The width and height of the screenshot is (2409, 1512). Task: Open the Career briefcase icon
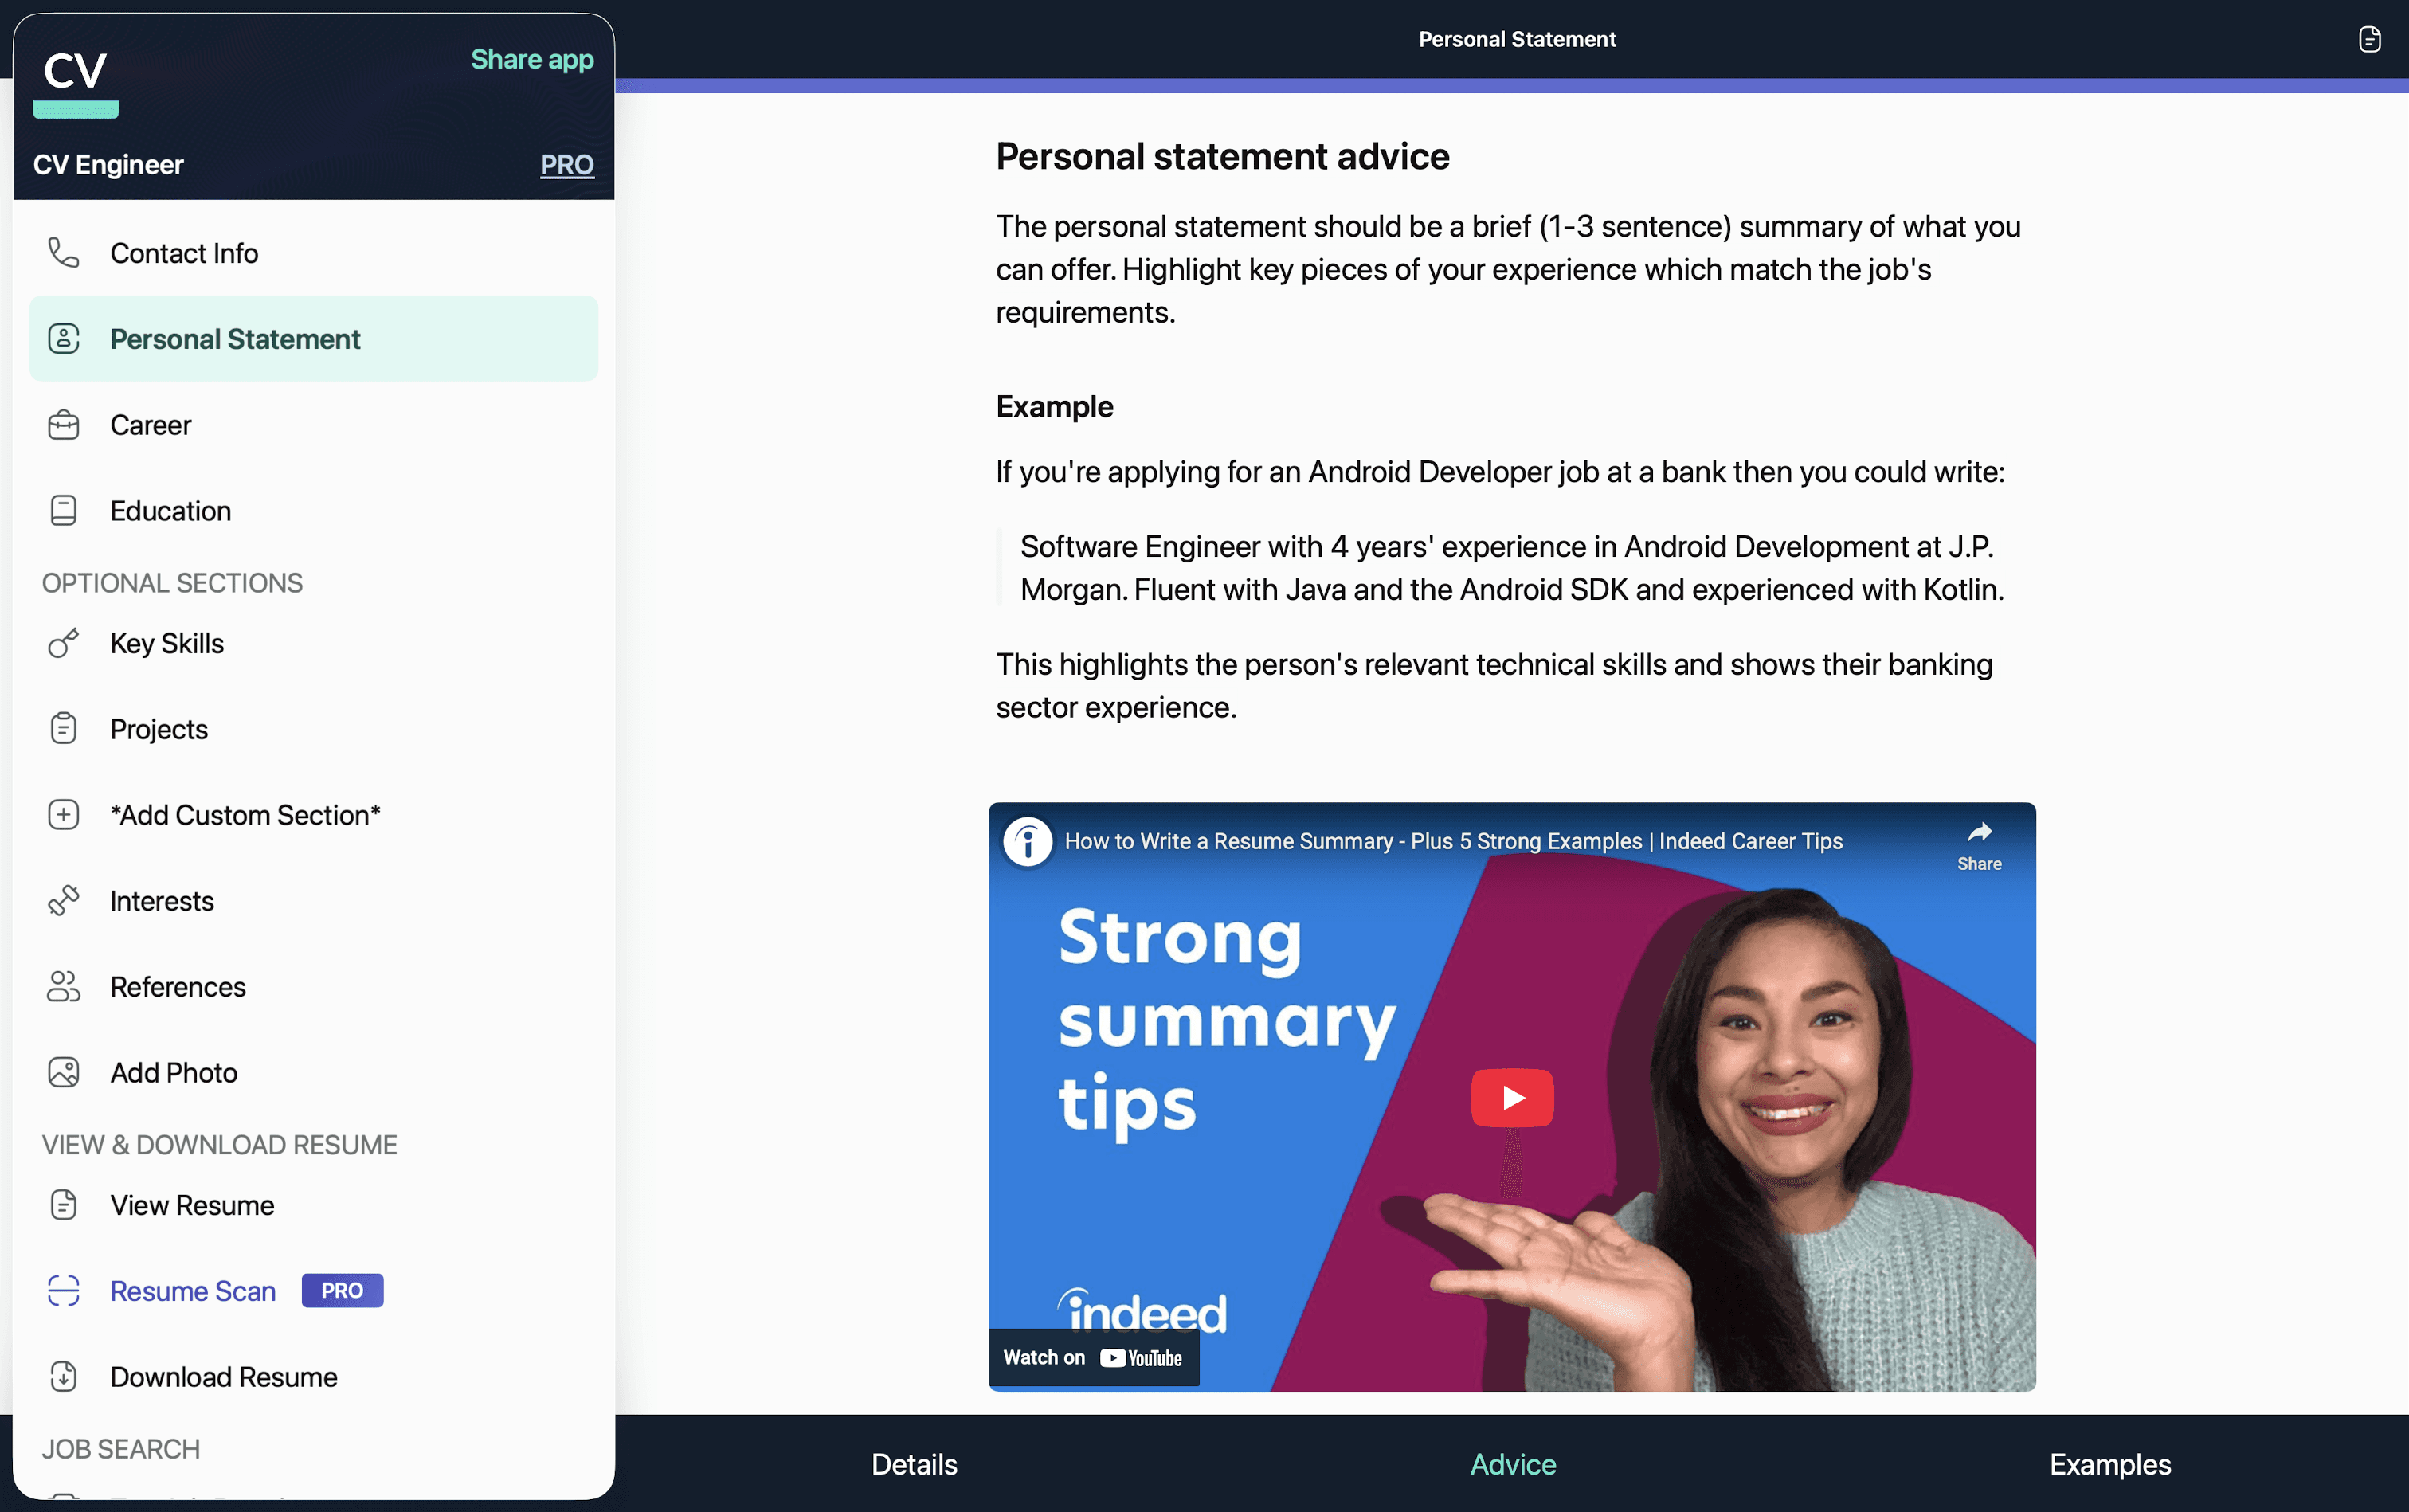pos(63,424)
